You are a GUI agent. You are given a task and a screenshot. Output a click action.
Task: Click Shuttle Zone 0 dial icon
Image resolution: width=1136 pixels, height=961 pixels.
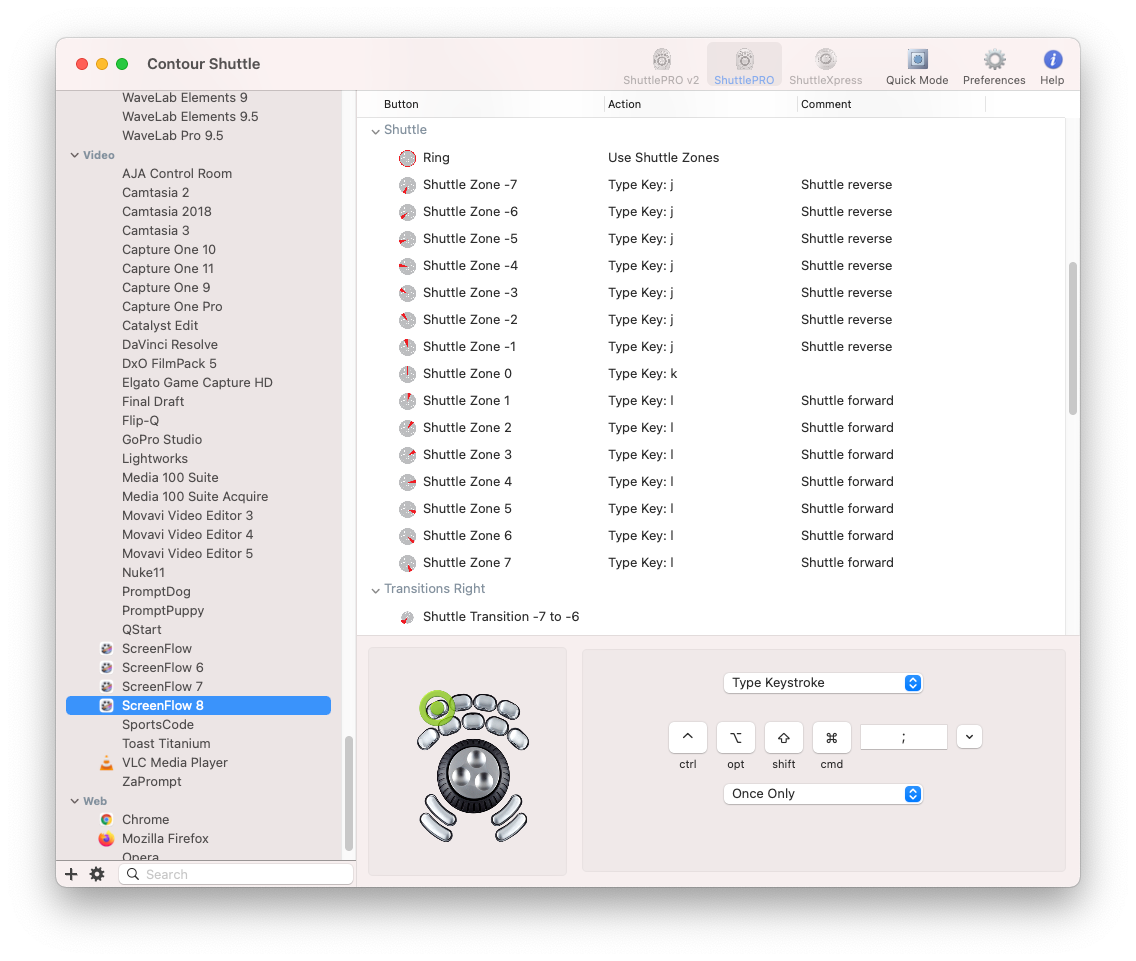[x=408, y=374]
